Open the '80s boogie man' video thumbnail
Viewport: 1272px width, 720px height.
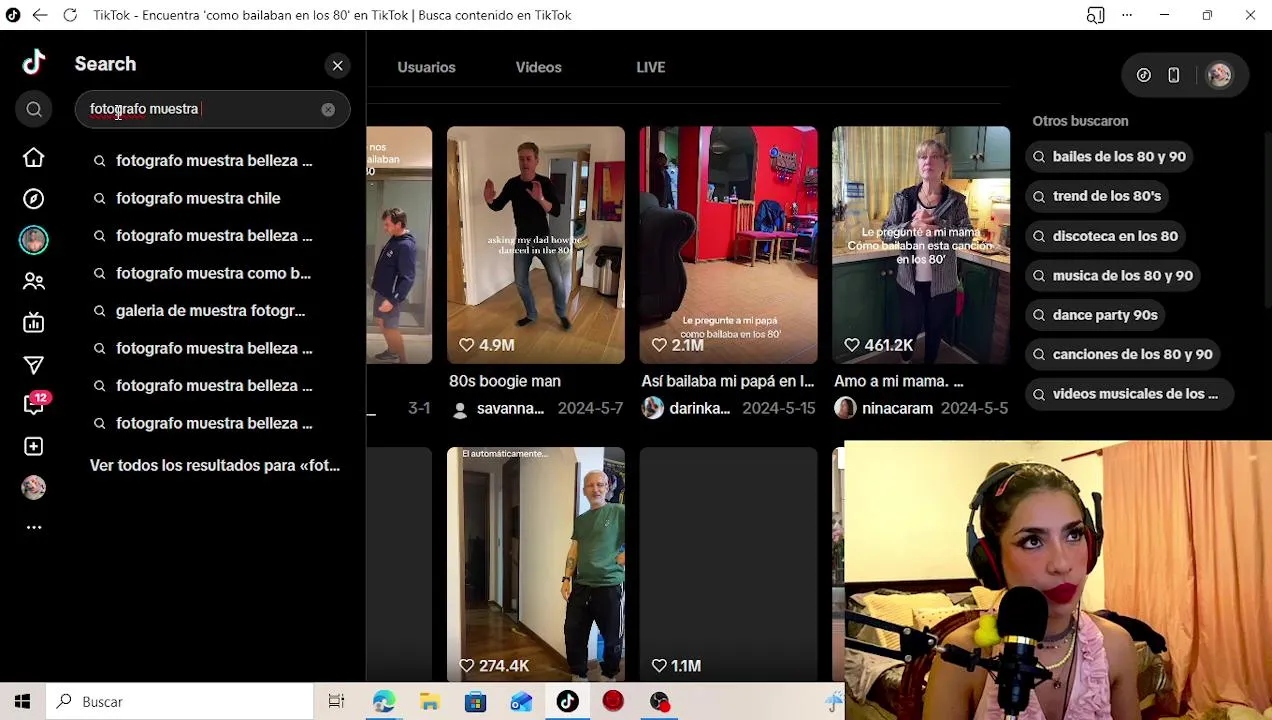point(536,245)
